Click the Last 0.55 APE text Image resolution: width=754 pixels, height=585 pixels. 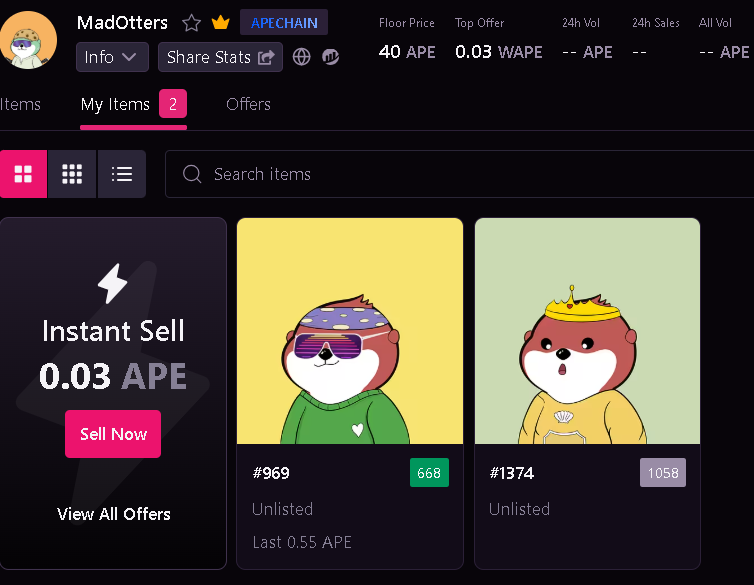[x=302, y=542]
